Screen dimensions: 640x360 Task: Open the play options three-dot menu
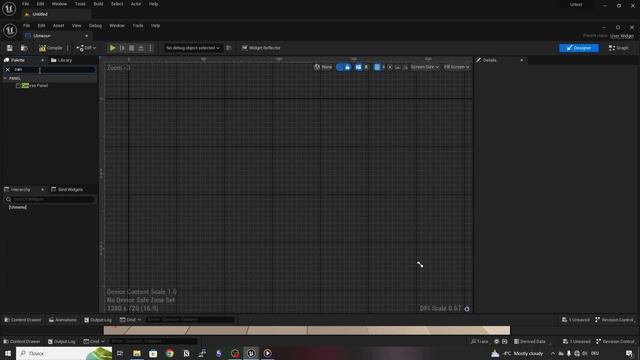coord(150,48)
